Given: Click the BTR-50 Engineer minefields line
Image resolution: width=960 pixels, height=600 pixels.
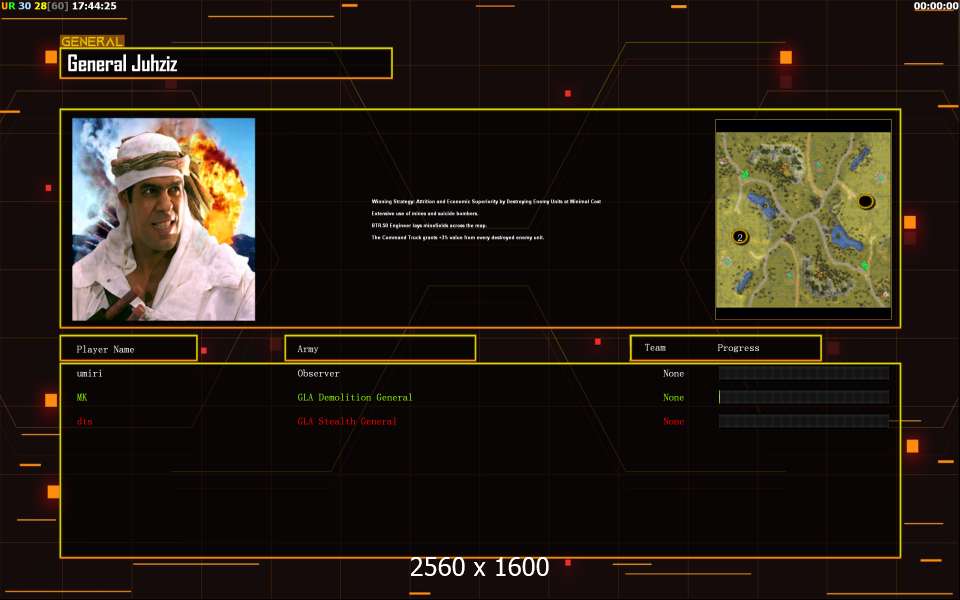Looking at the screenshot, I should click(x=429, y=225).
